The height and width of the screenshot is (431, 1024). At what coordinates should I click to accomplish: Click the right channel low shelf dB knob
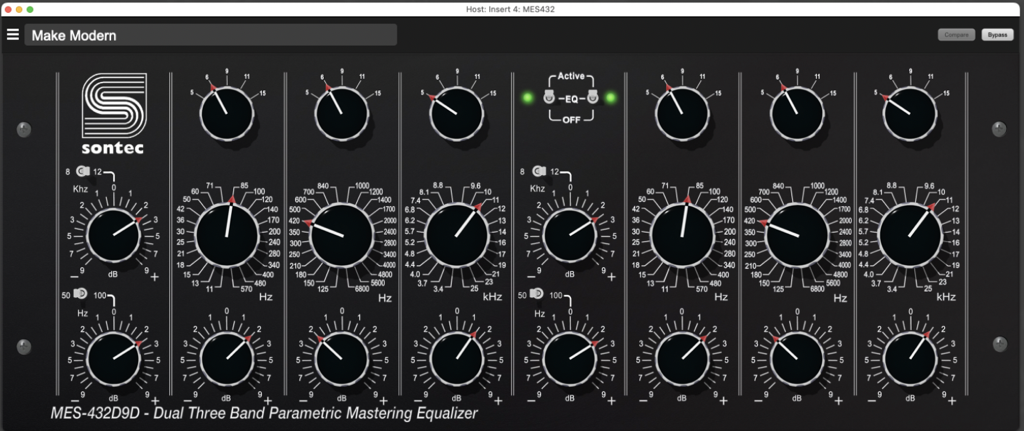pyautogui.click(x=569, y=359)
